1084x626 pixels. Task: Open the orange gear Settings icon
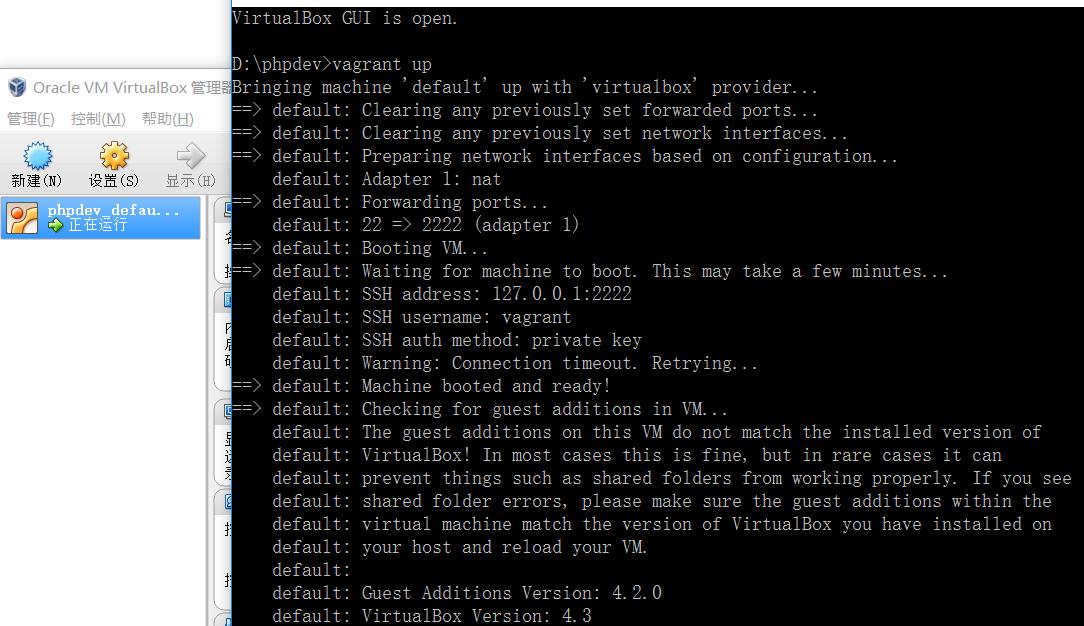tap(114, 155)
